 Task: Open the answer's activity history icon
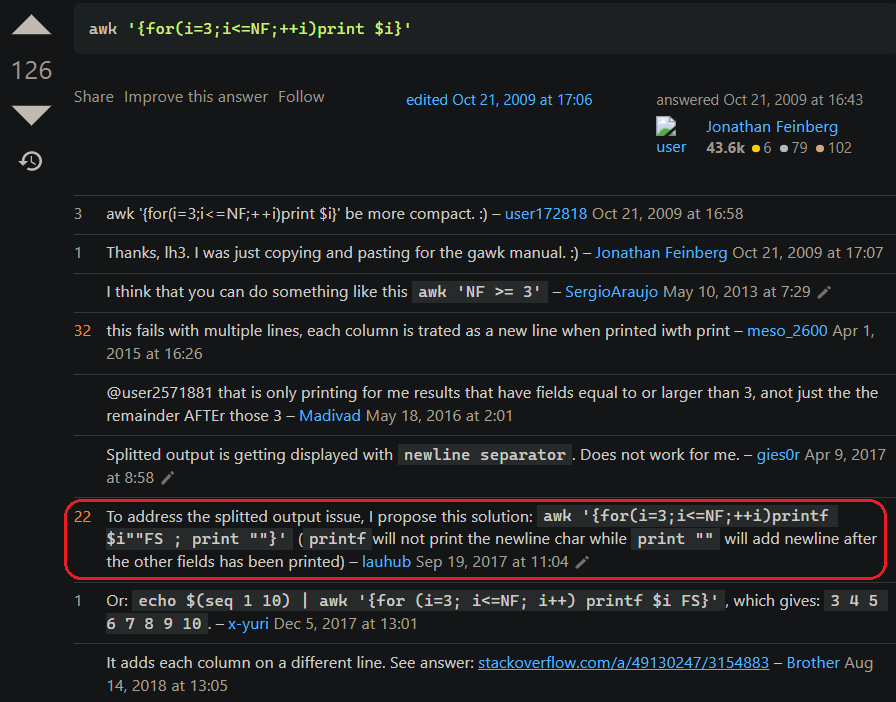tap(31, 160)
